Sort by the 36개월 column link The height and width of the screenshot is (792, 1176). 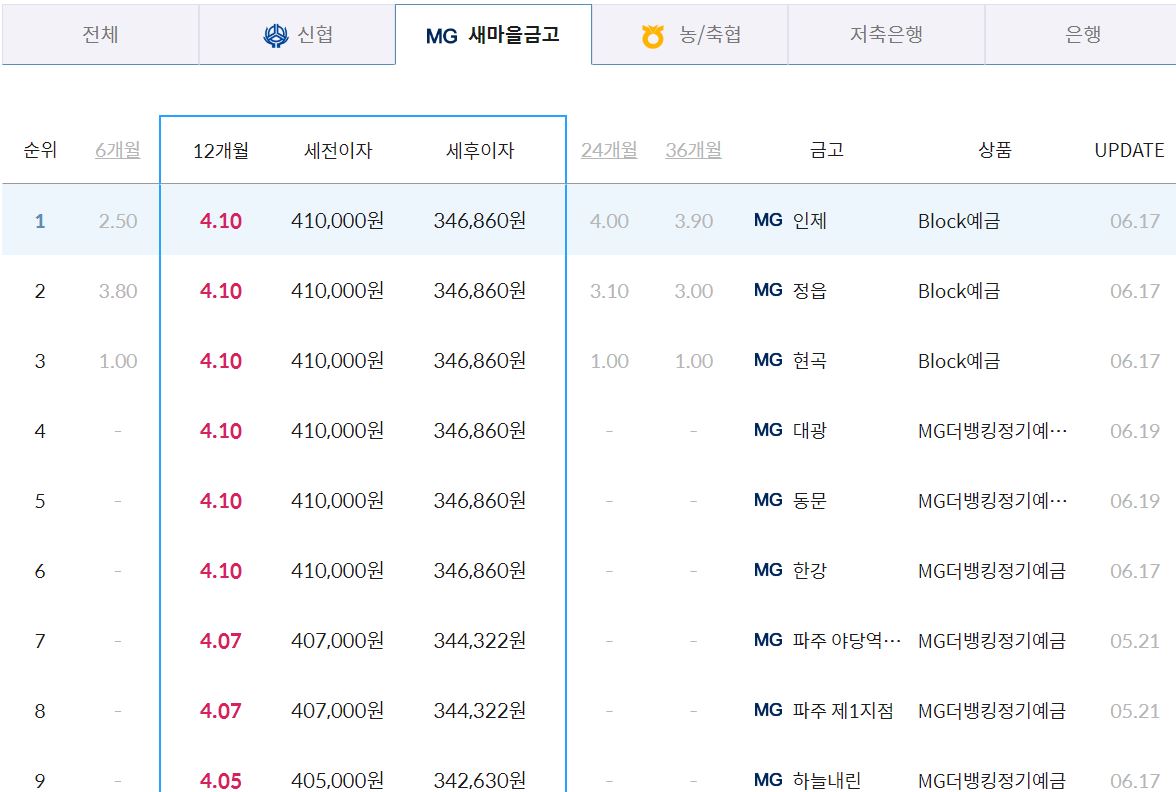coord(694,150)
